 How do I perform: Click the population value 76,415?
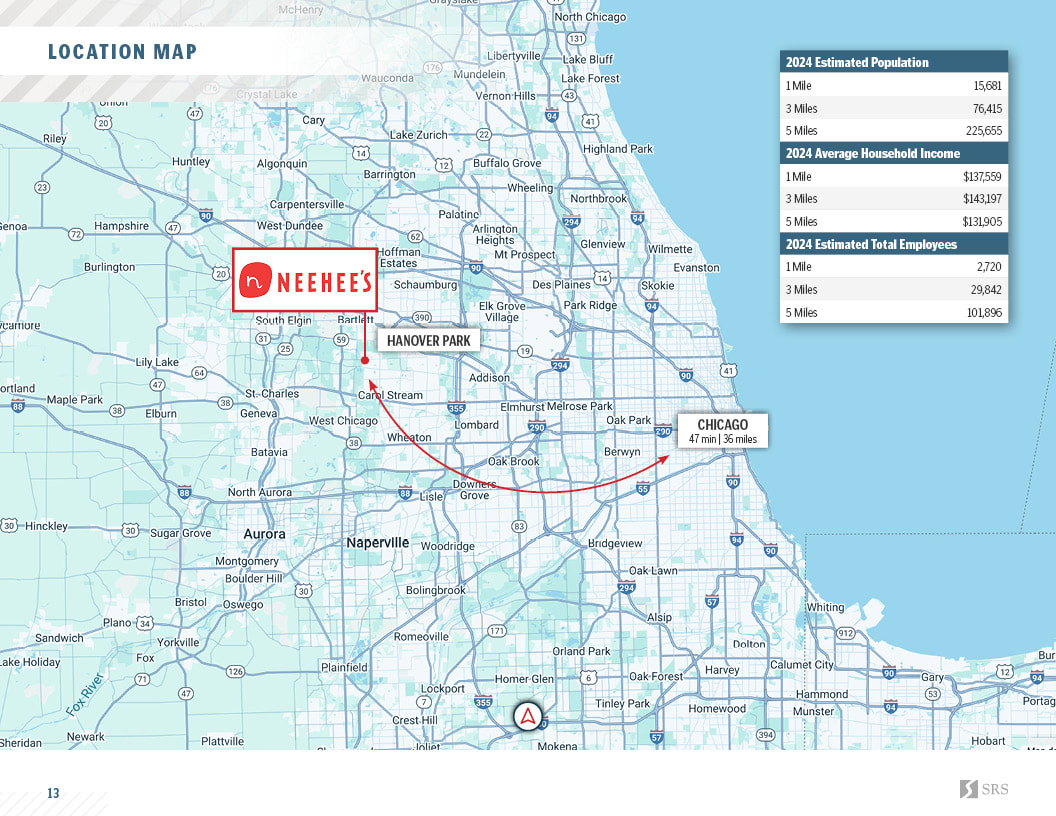coord(987,108)
